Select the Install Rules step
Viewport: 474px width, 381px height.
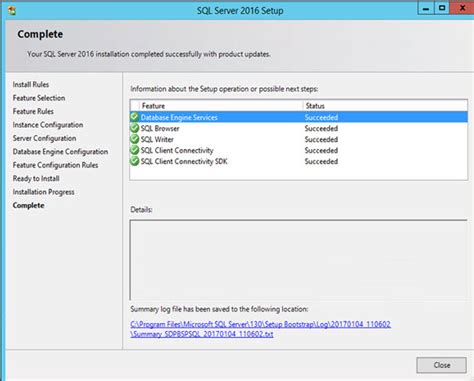(31, 85)
